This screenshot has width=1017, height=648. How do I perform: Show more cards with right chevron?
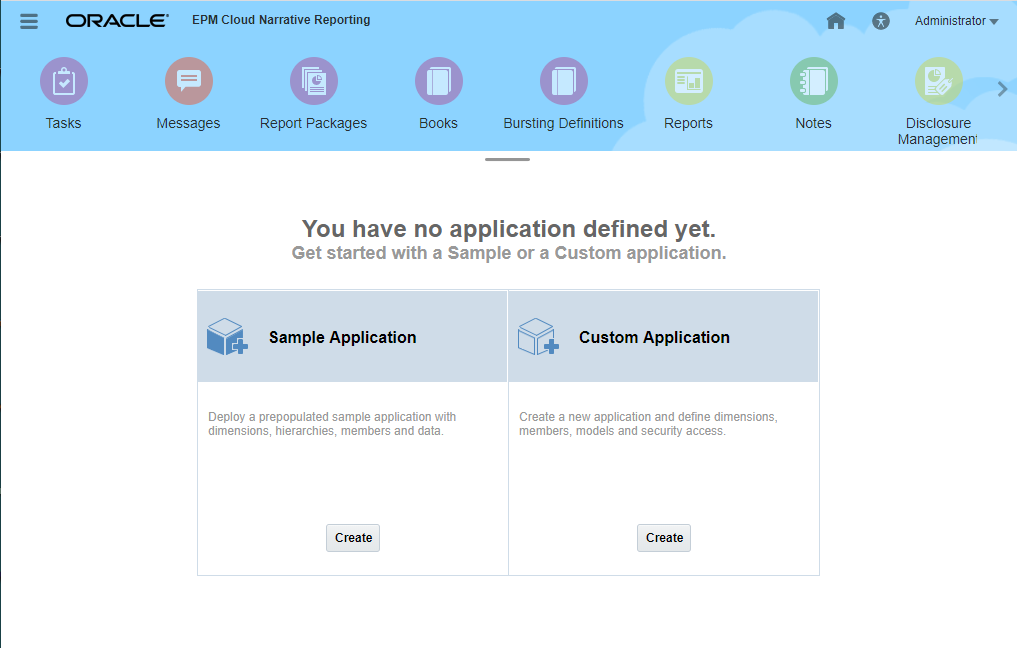point(1002,89)
